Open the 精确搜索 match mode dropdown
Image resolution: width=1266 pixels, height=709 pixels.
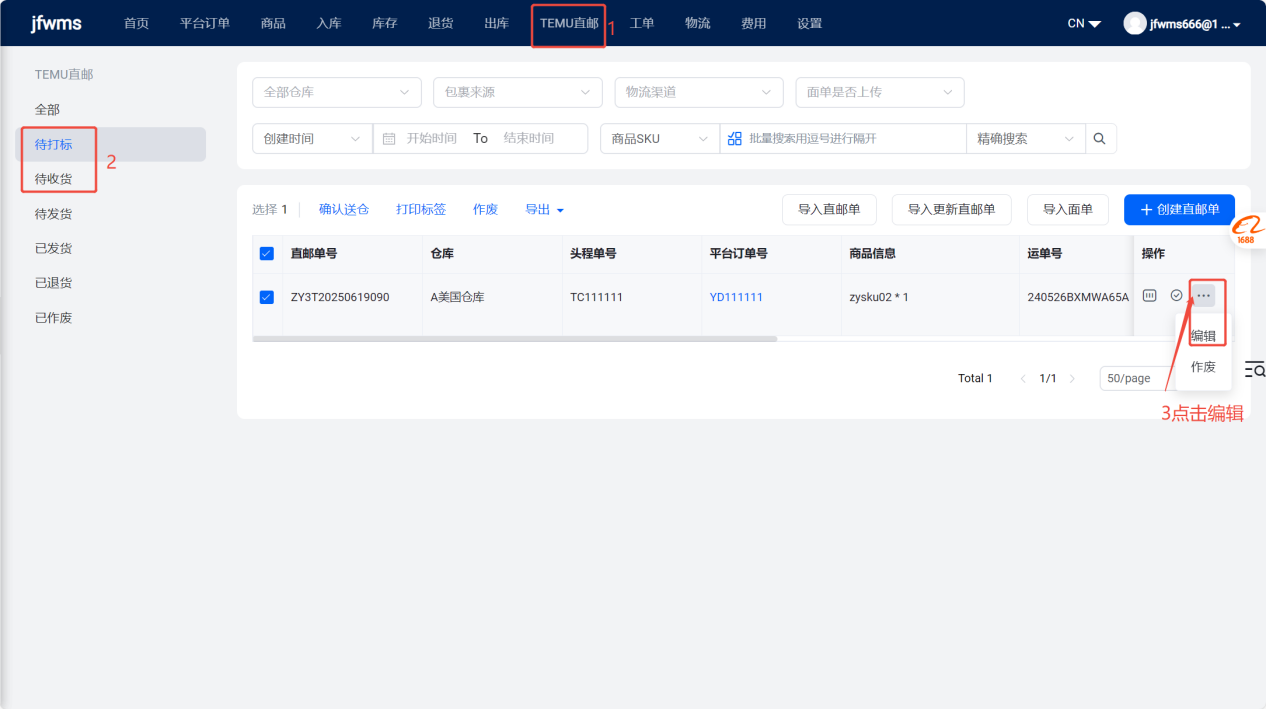point(1026,139)
